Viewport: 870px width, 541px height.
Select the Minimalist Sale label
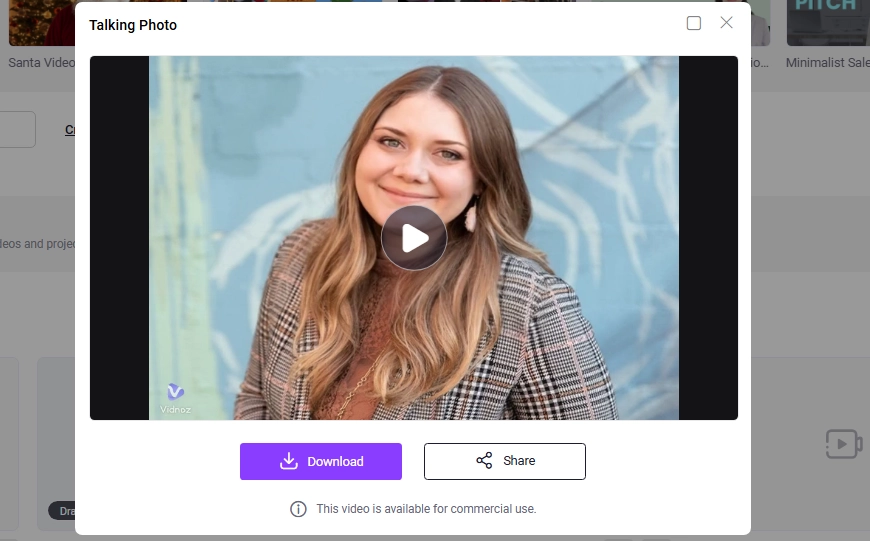click(827, 62)
